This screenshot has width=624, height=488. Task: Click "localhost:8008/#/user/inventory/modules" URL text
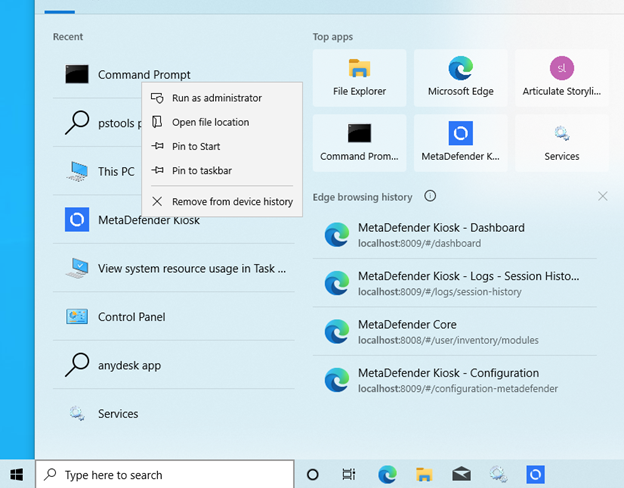point(448,340)
